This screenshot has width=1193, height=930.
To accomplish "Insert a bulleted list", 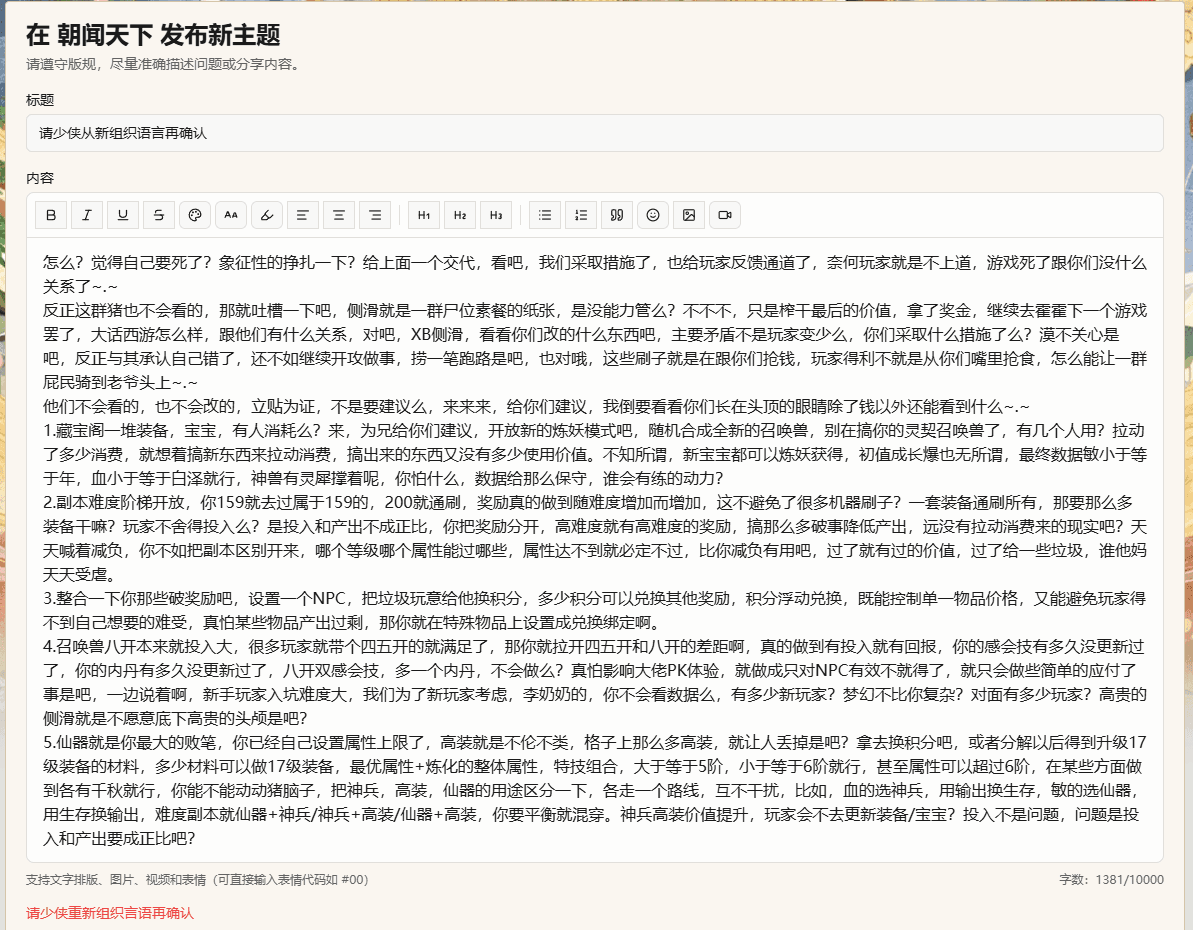I will click(x=545, y=215).
